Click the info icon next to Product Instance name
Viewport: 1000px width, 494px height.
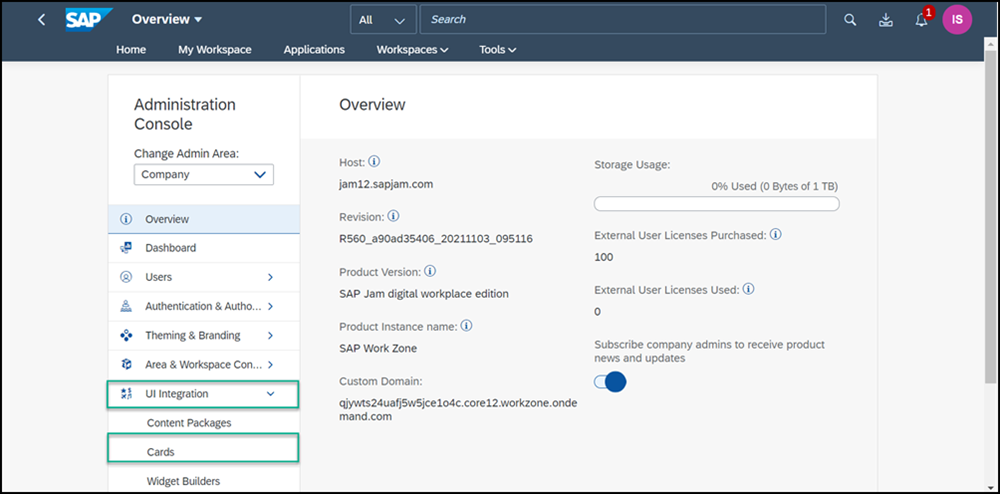coord(466,326)
